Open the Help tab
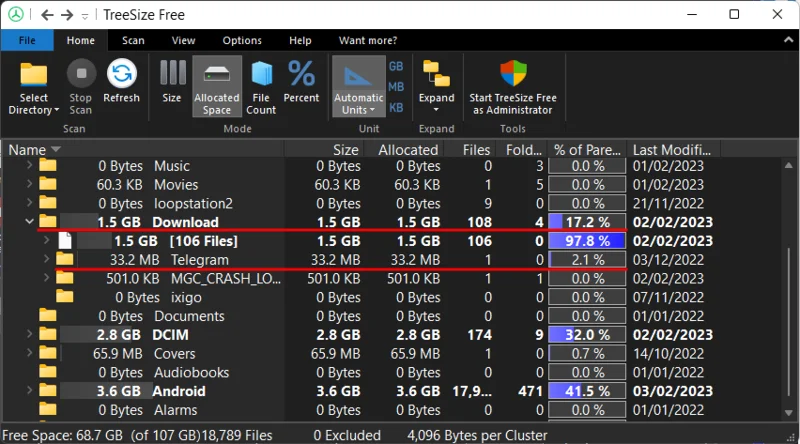800x444 pixels. tap(300, 40)
